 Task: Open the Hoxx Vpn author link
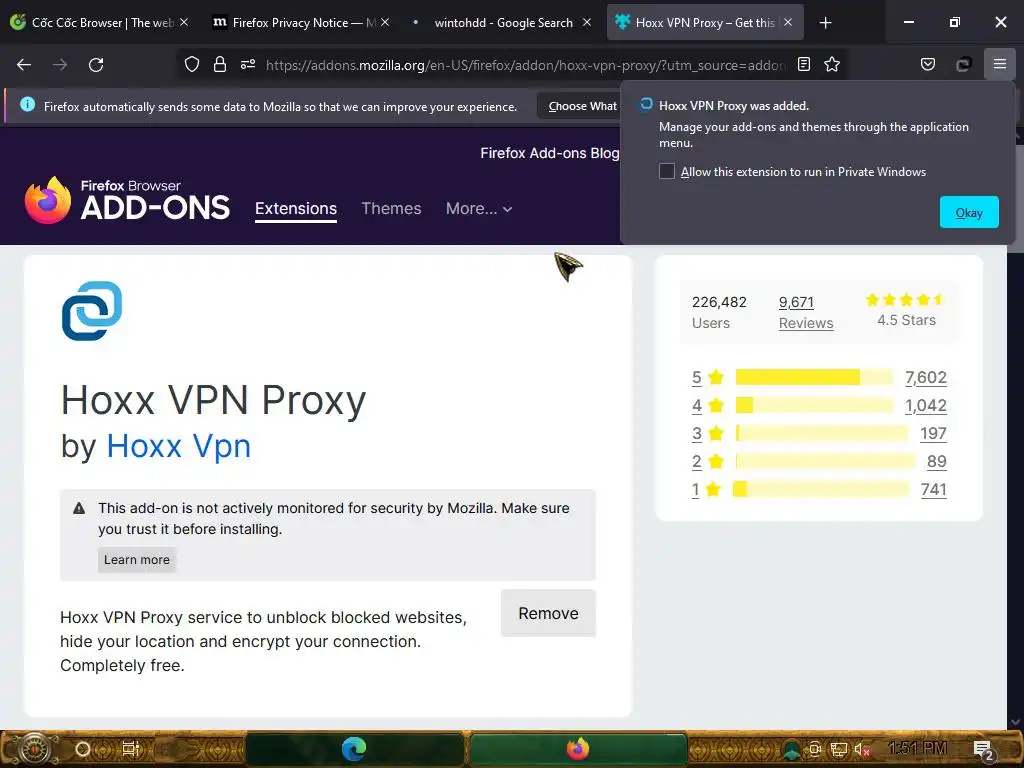coord(178,447)
